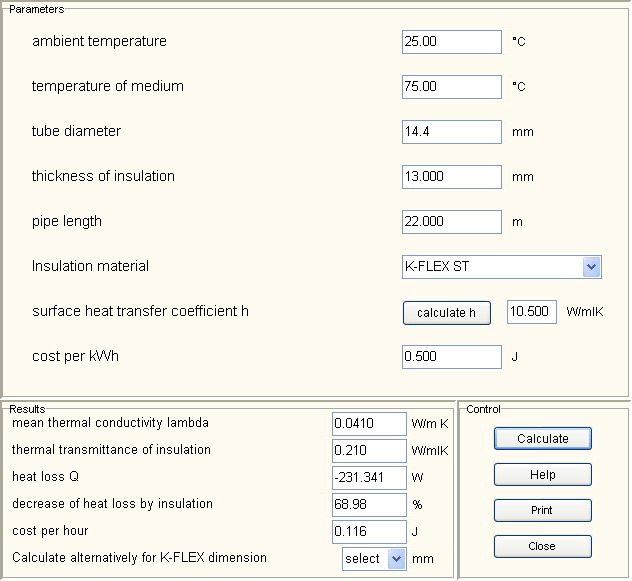This screenshot has height=581, width=632.
Task: Click the heat loss Q result box
Action: pos(369,478)
